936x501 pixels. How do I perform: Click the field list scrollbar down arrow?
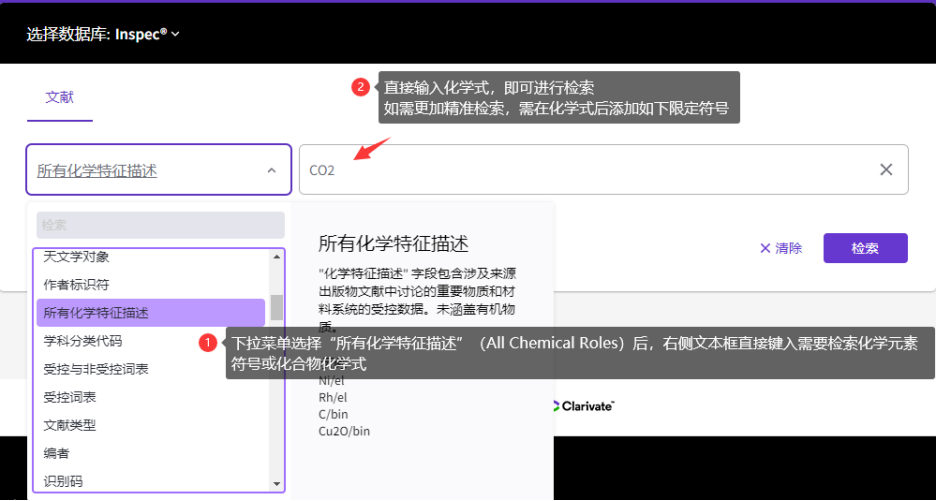click(276, 484)
